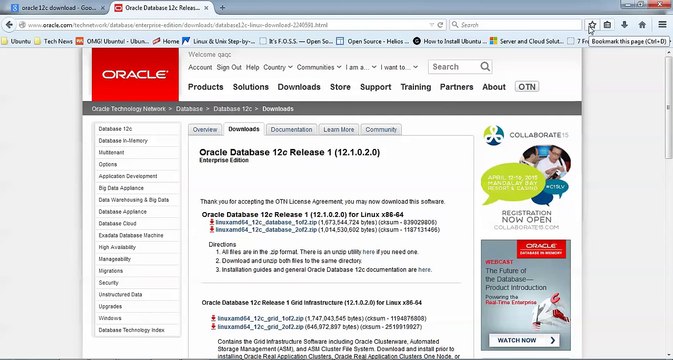The image size is (673, 360).
Task: Download linuxamd64_12c_grid_2of2.zip
Action: (260, 327)
